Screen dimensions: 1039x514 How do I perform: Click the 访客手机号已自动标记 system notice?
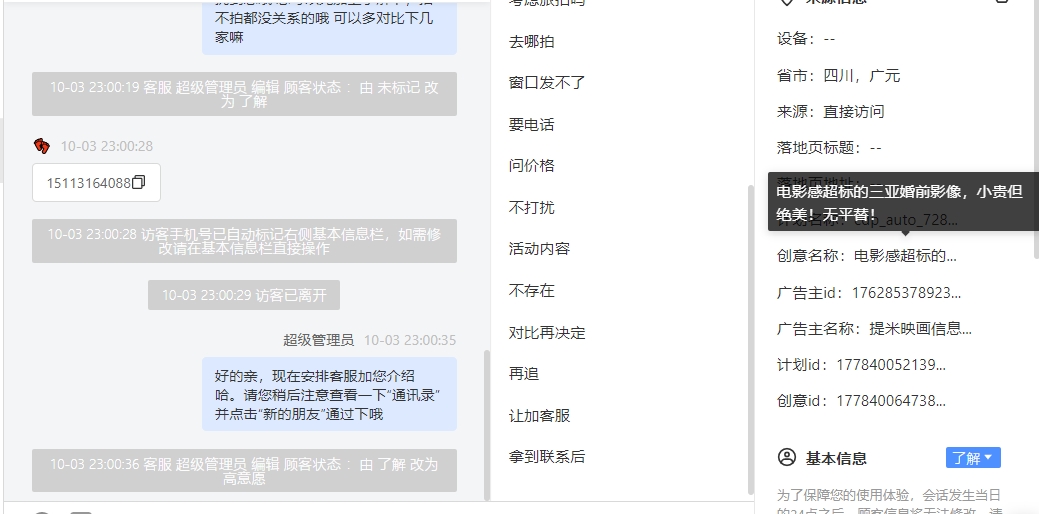click(244, 241)
